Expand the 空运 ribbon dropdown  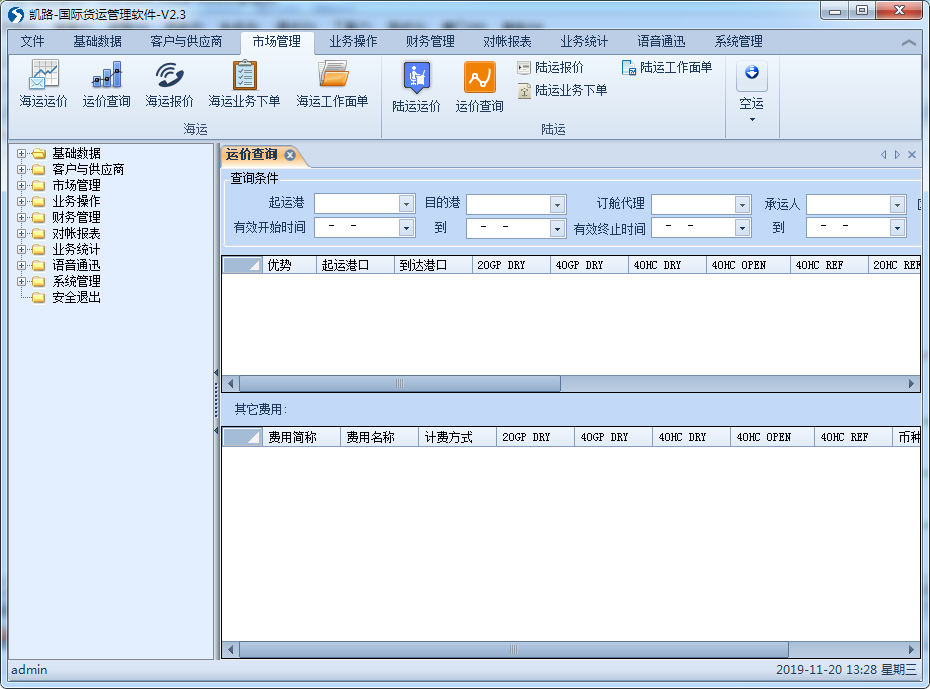coord(751,119)
